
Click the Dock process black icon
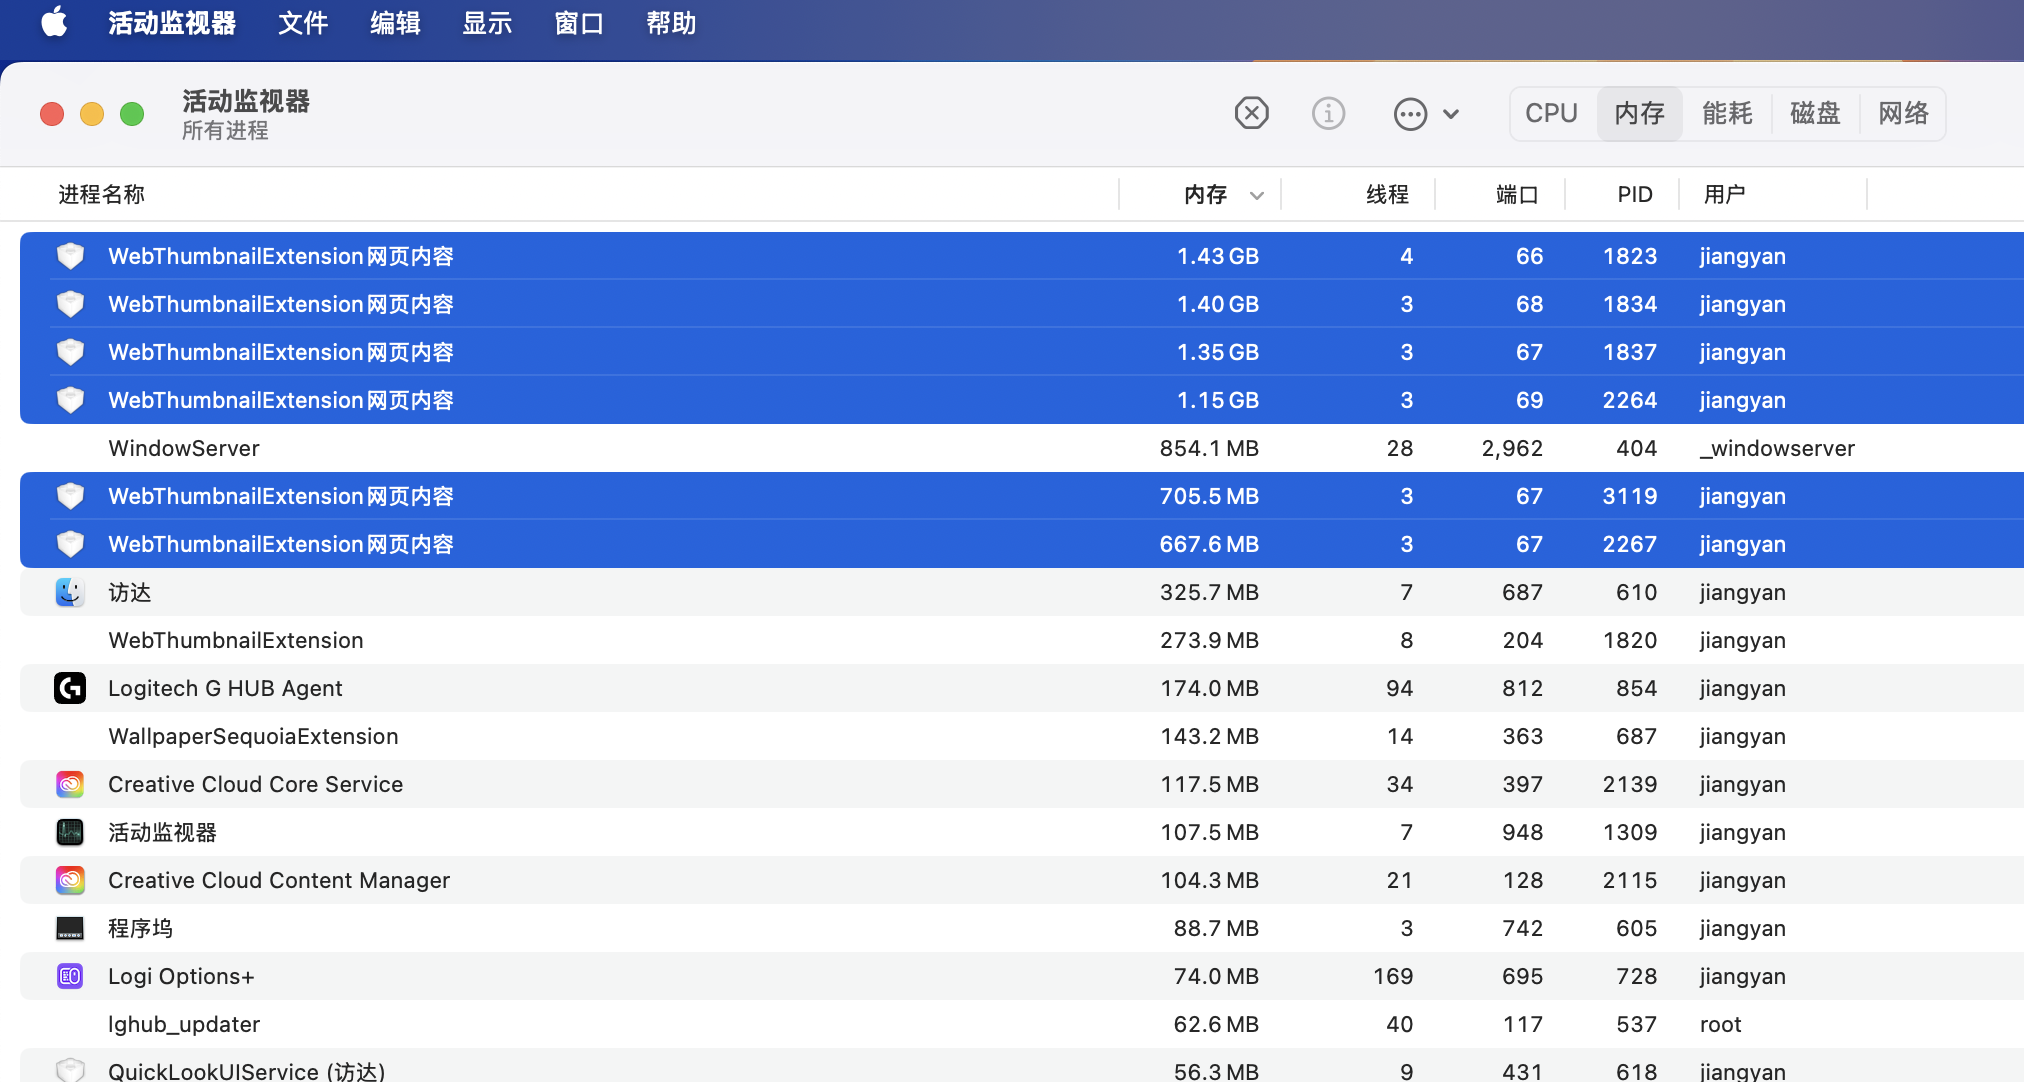pos(70,928)
